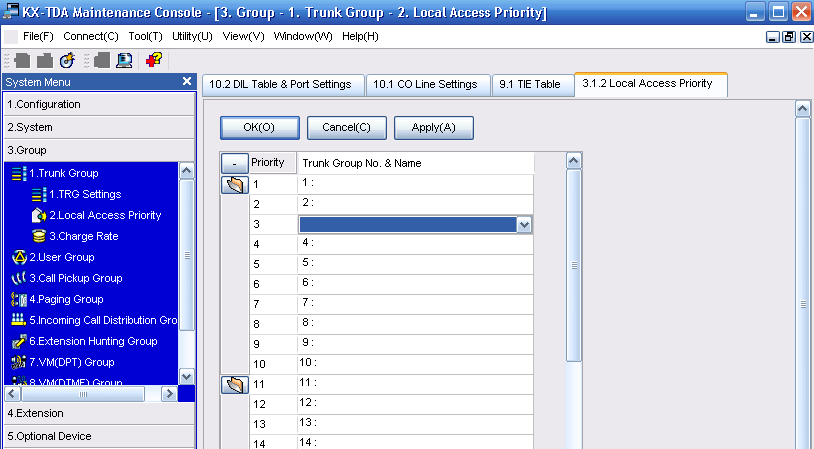Click system menu horizontal scroll right arrow
The height and width of the screenshot is (449, 814).
point(169,394)
